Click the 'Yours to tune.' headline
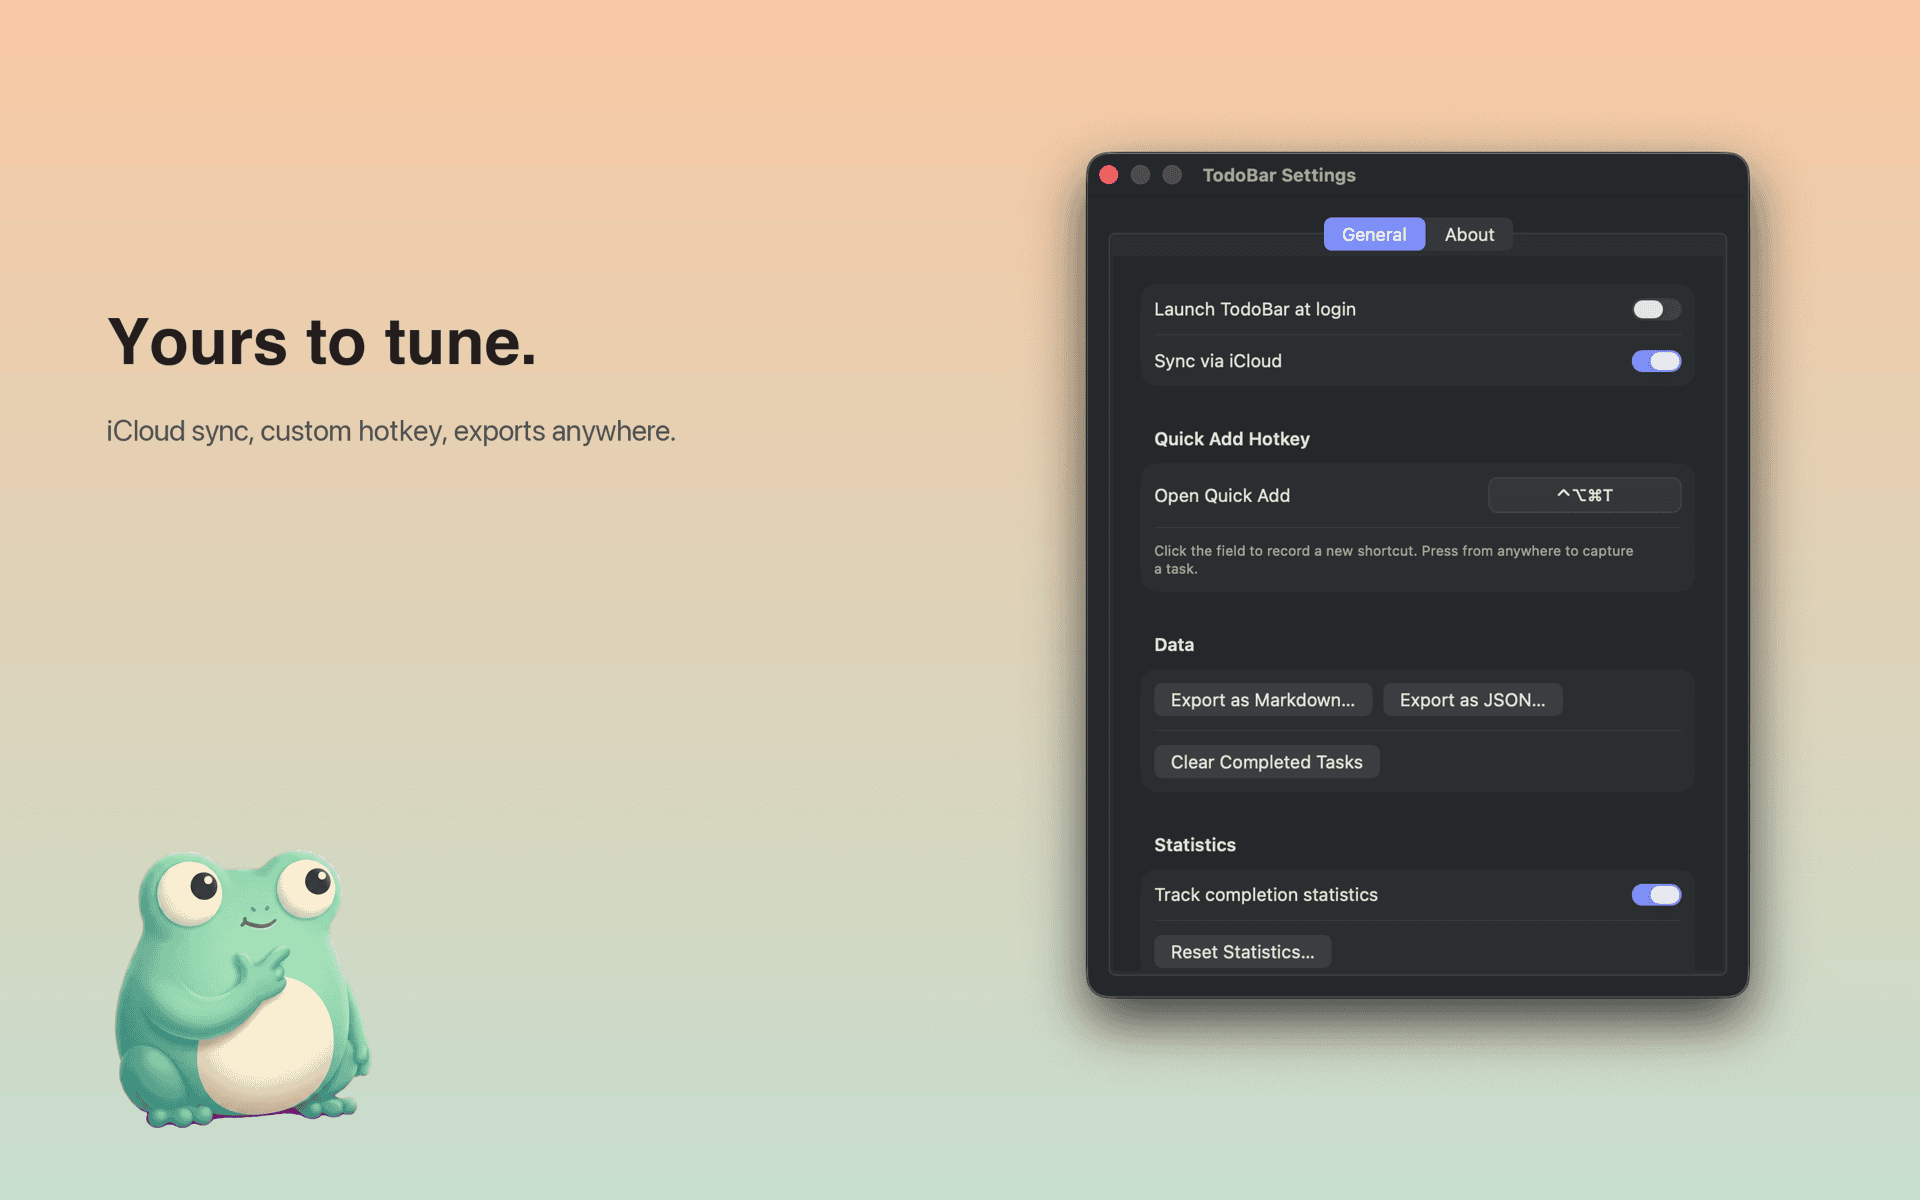 point(322,342)
